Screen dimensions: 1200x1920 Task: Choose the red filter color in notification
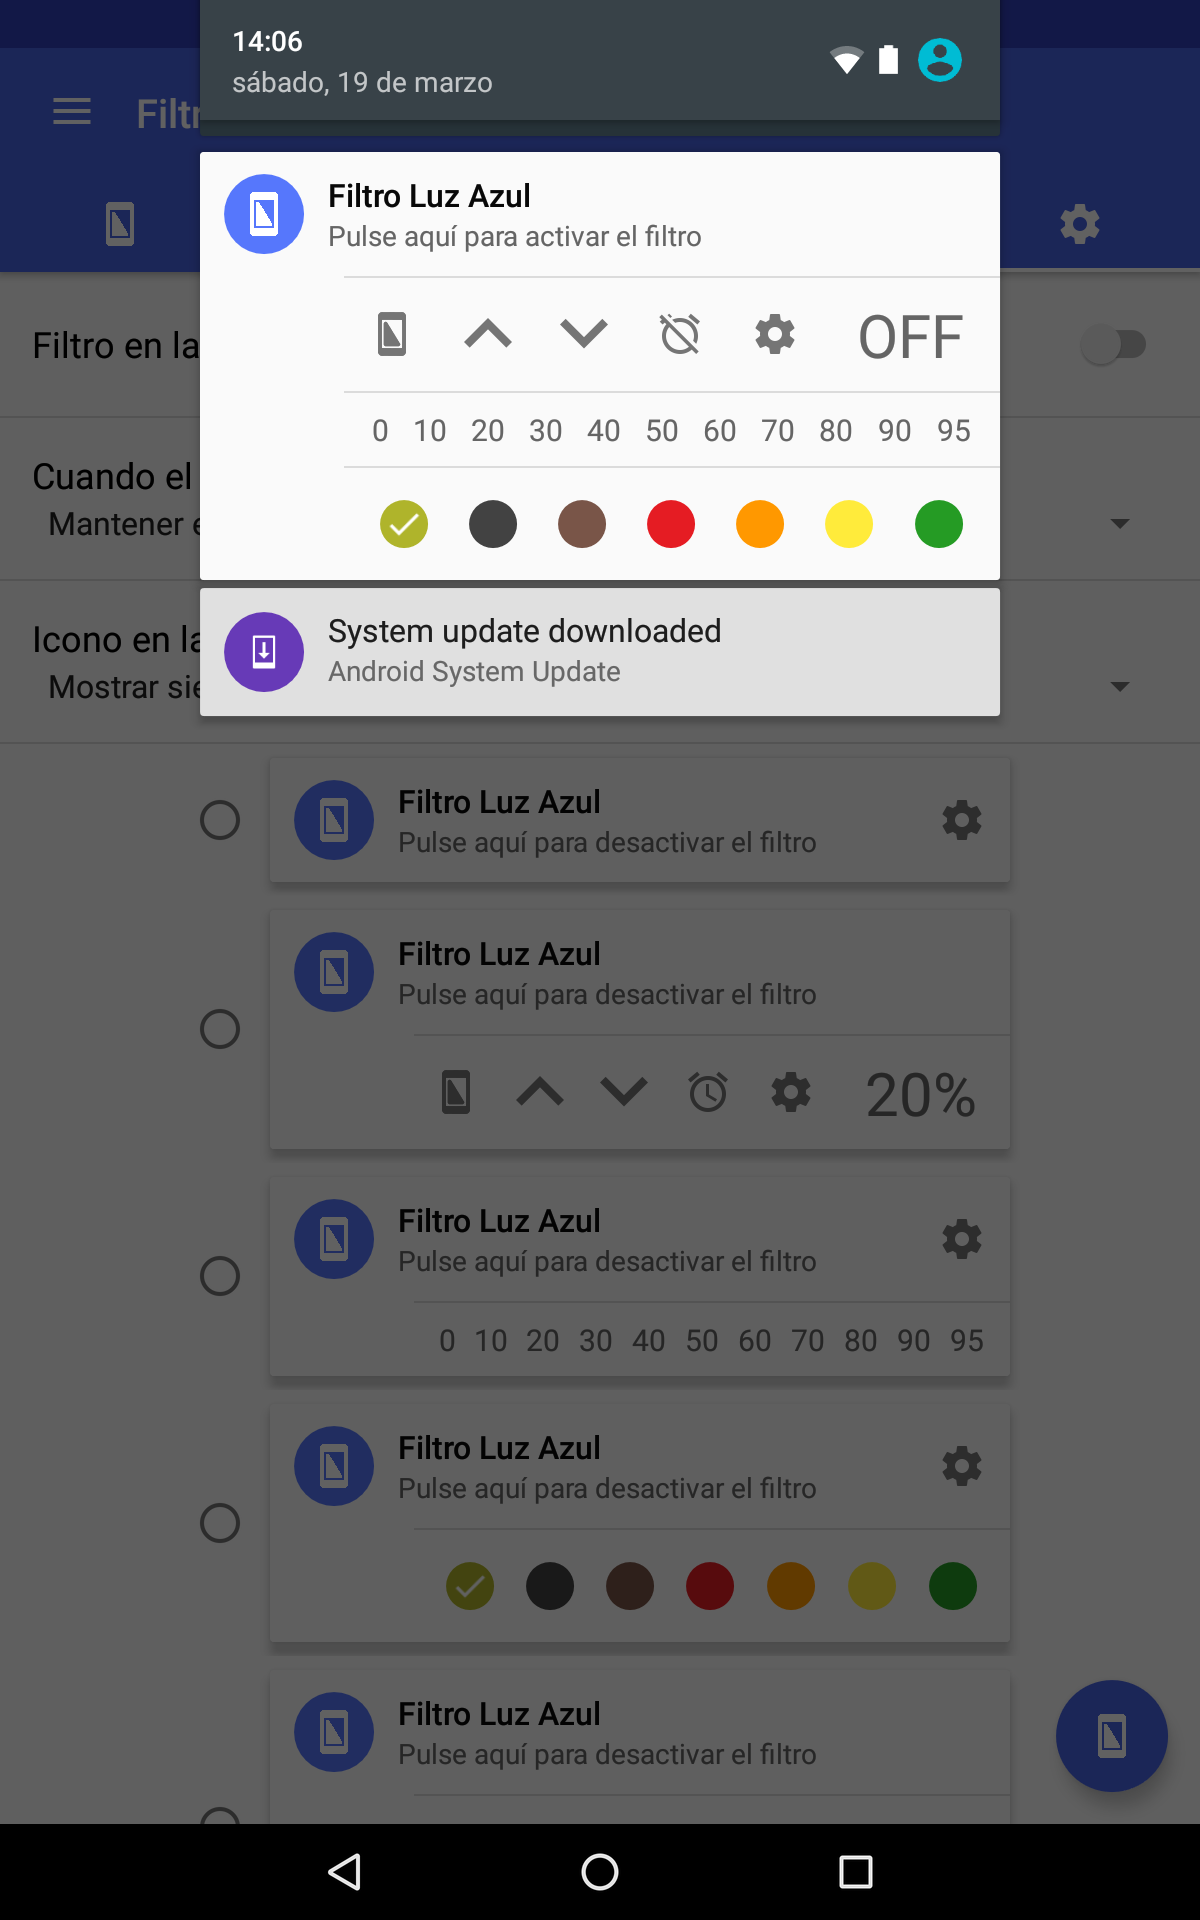[x=671, y=524]
